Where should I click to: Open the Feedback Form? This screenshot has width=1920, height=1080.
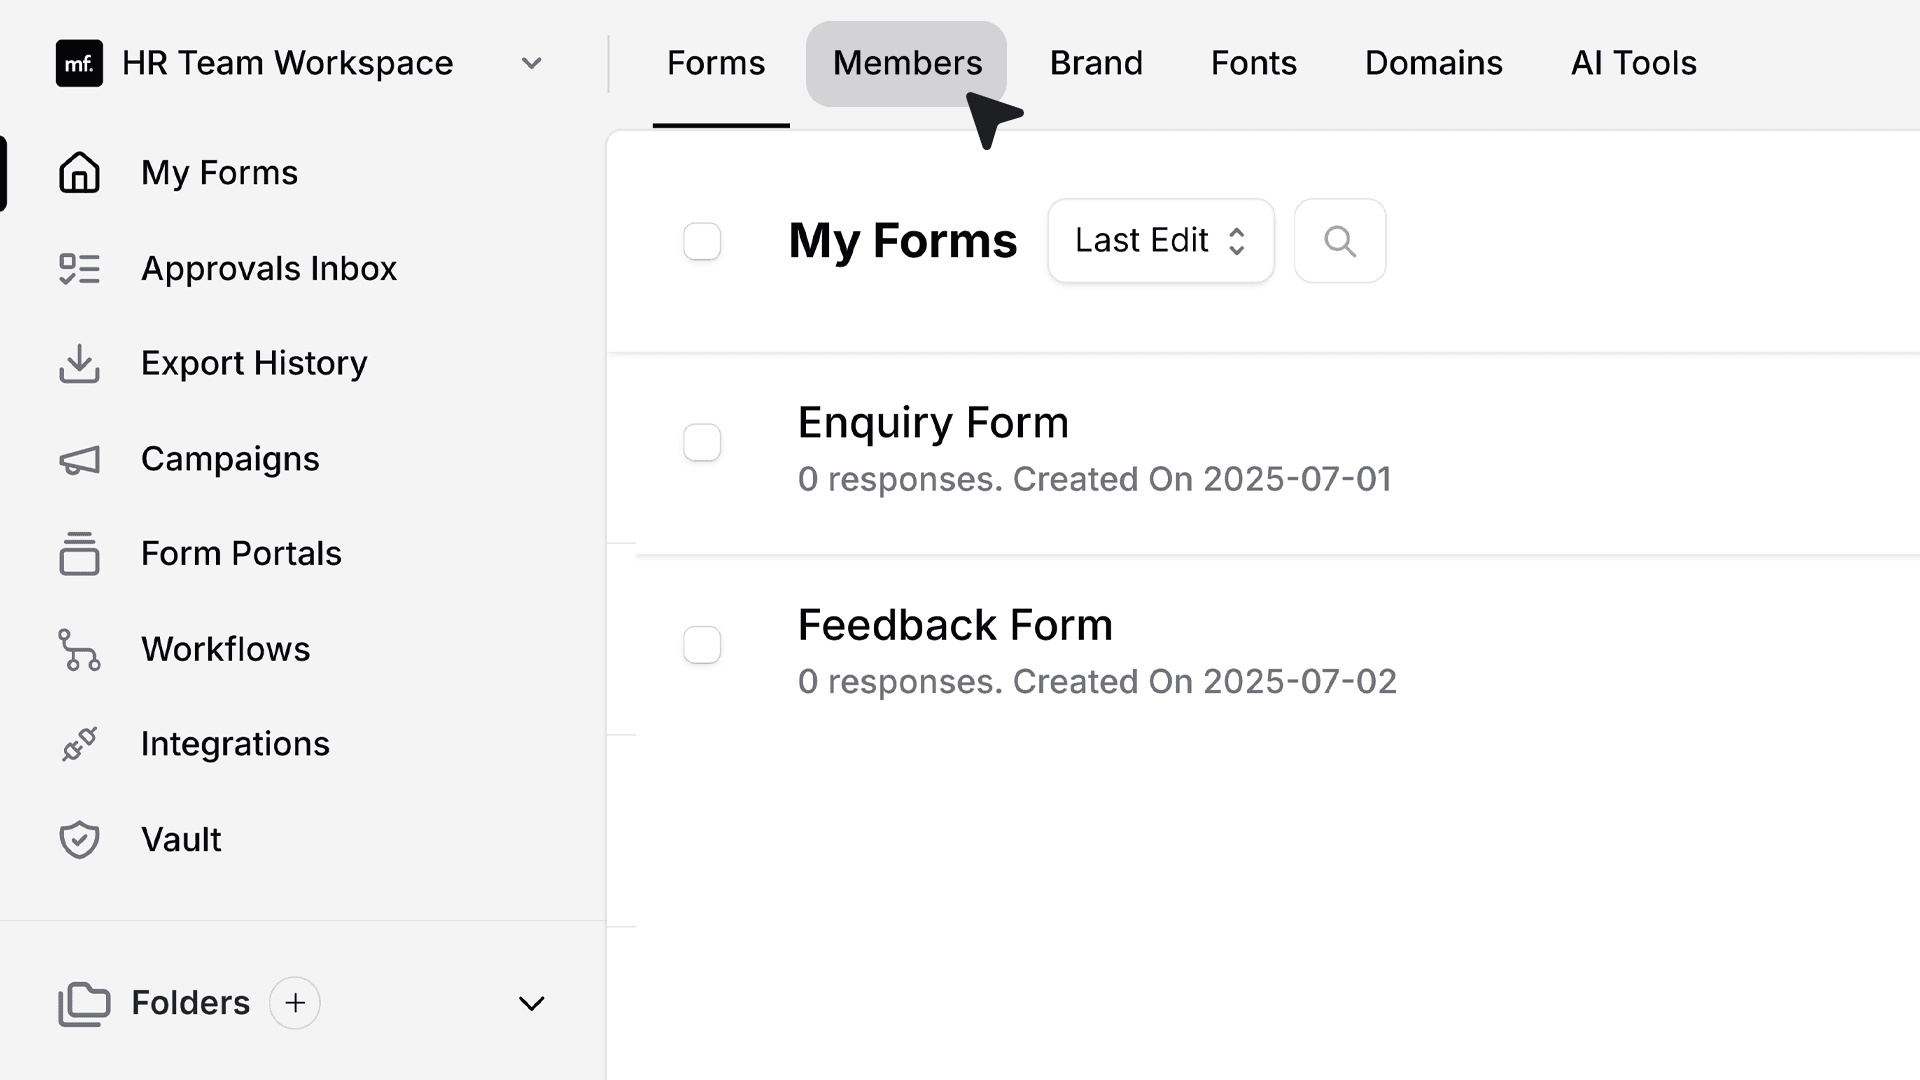[955, 626]
